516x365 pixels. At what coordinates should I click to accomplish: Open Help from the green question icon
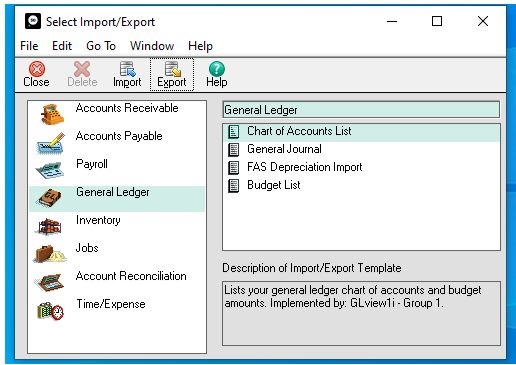pyautogui.click(x=217, y=69)
